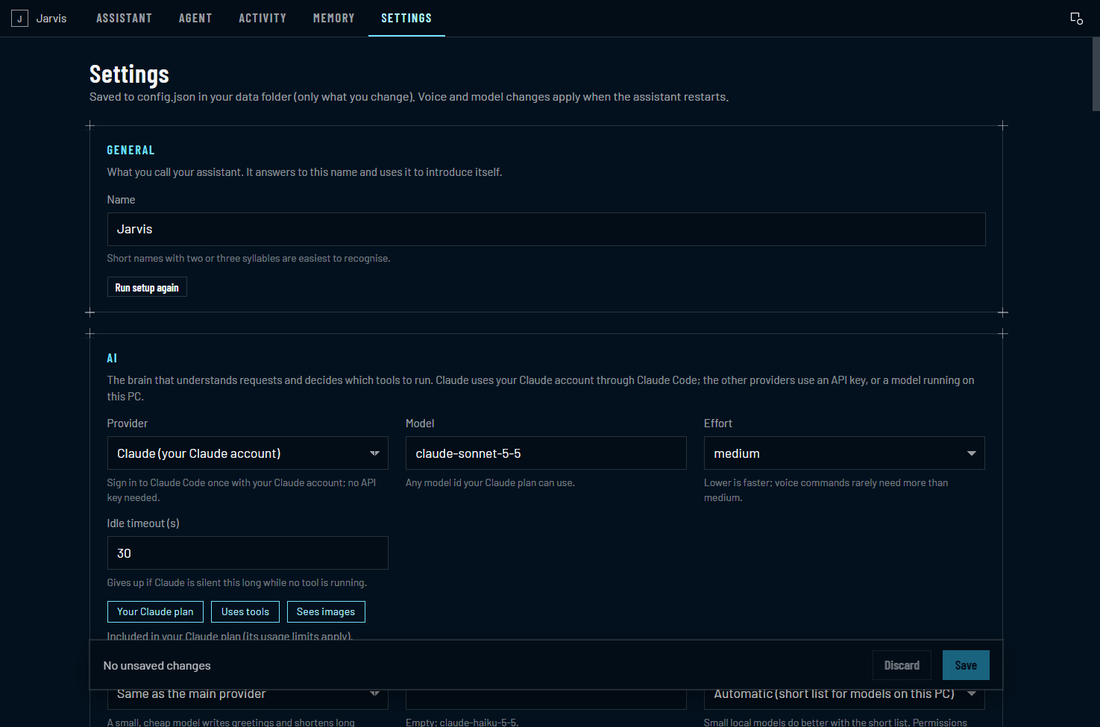Click the Idle timeout field showing 30

[248, 553]
